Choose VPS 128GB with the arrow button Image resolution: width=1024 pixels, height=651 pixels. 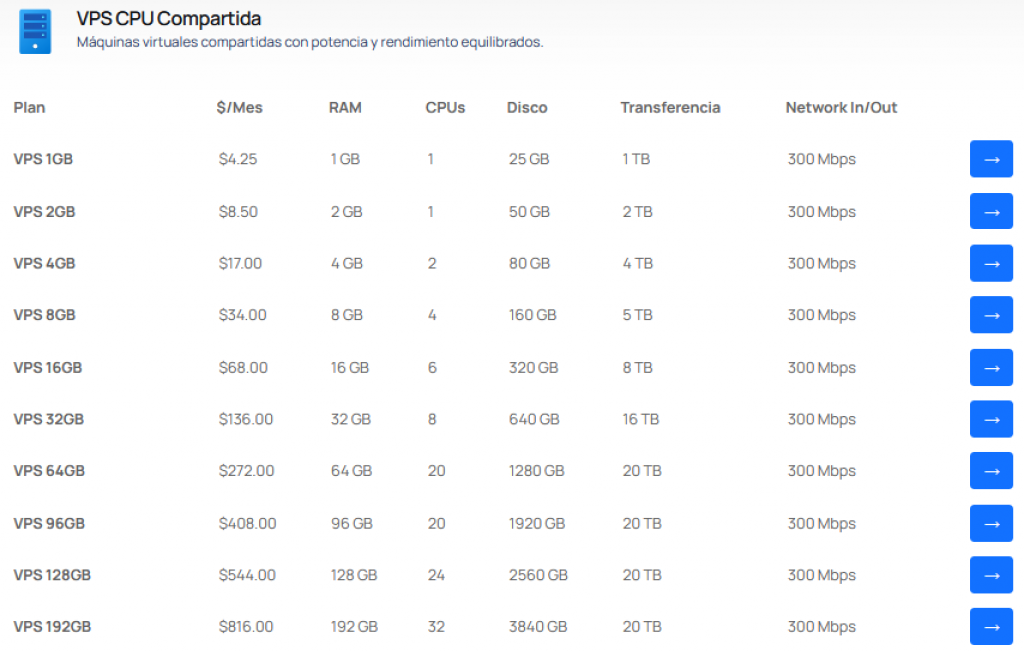click(x=991, y=575)
